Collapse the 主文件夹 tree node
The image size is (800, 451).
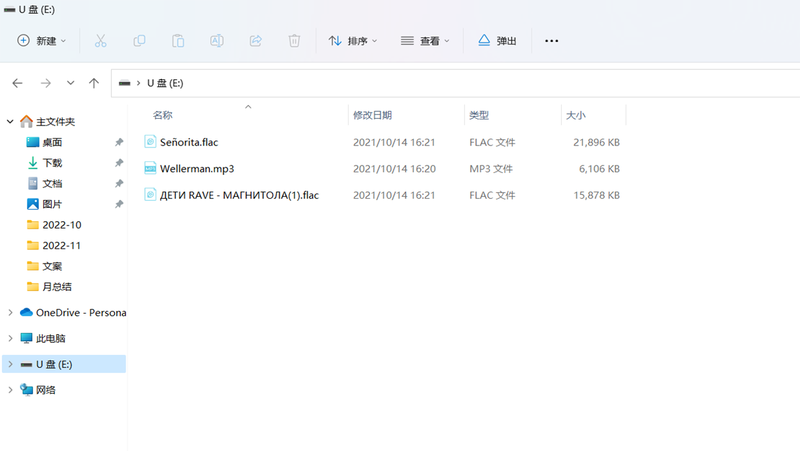coord(10,121)
